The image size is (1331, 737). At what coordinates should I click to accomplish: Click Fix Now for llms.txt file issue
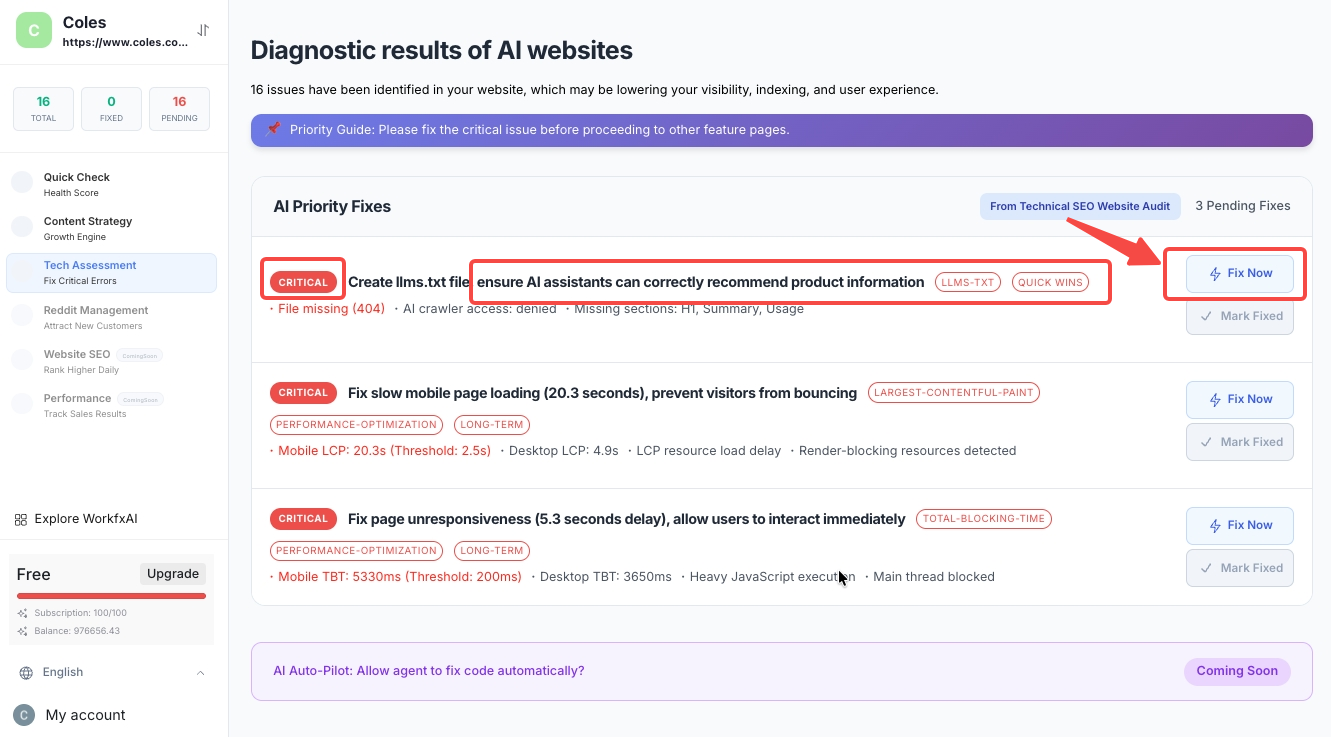click(x=1239, y=273)
